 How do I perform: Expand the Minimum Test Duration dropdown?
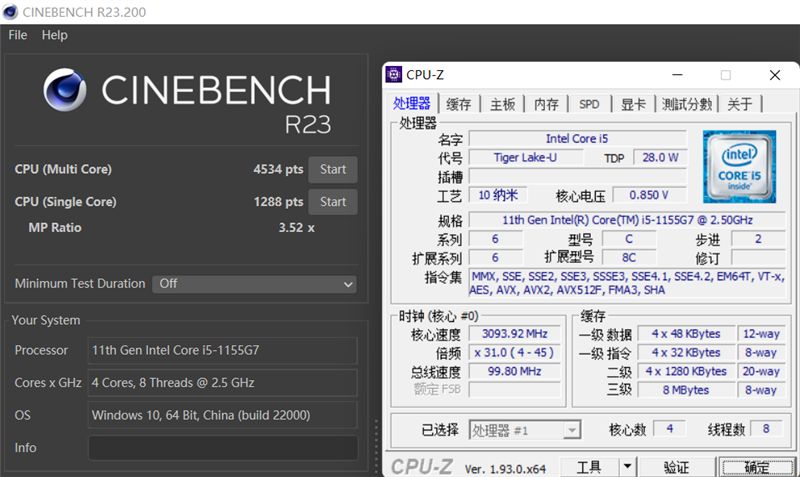tap(254, 284)
